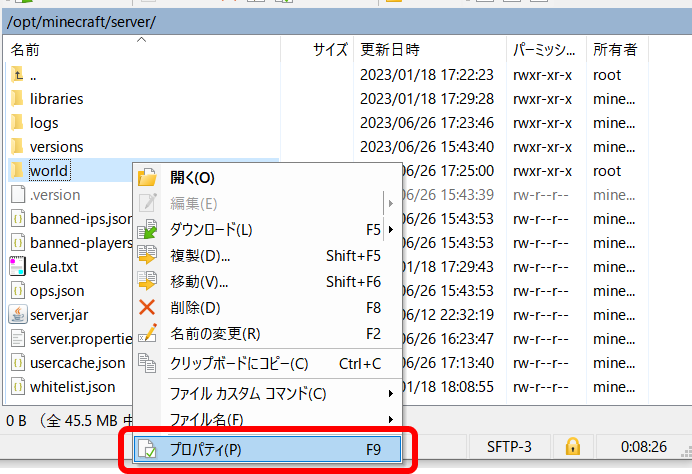692x474 pixels.
Task: Click the whitelist.json file icon
Action: [x=18, y=387]
